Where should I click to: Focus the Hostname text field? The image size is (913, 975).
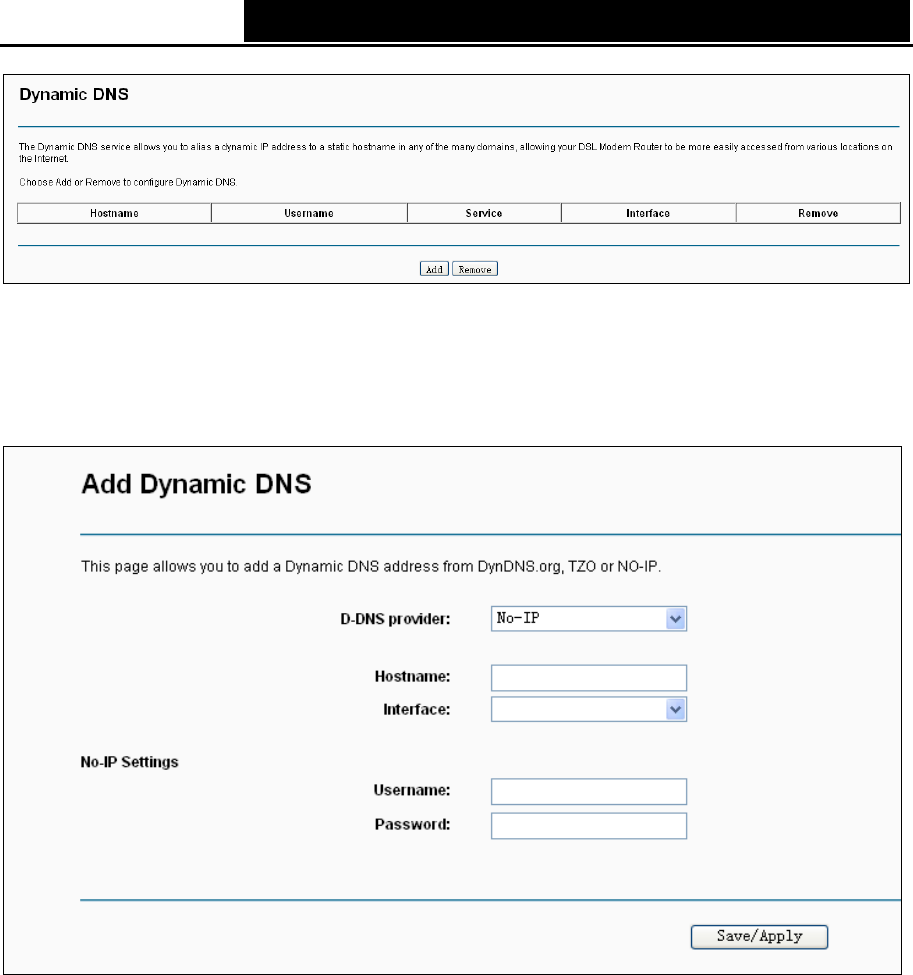pyautogui.click(x=588, y=678)
